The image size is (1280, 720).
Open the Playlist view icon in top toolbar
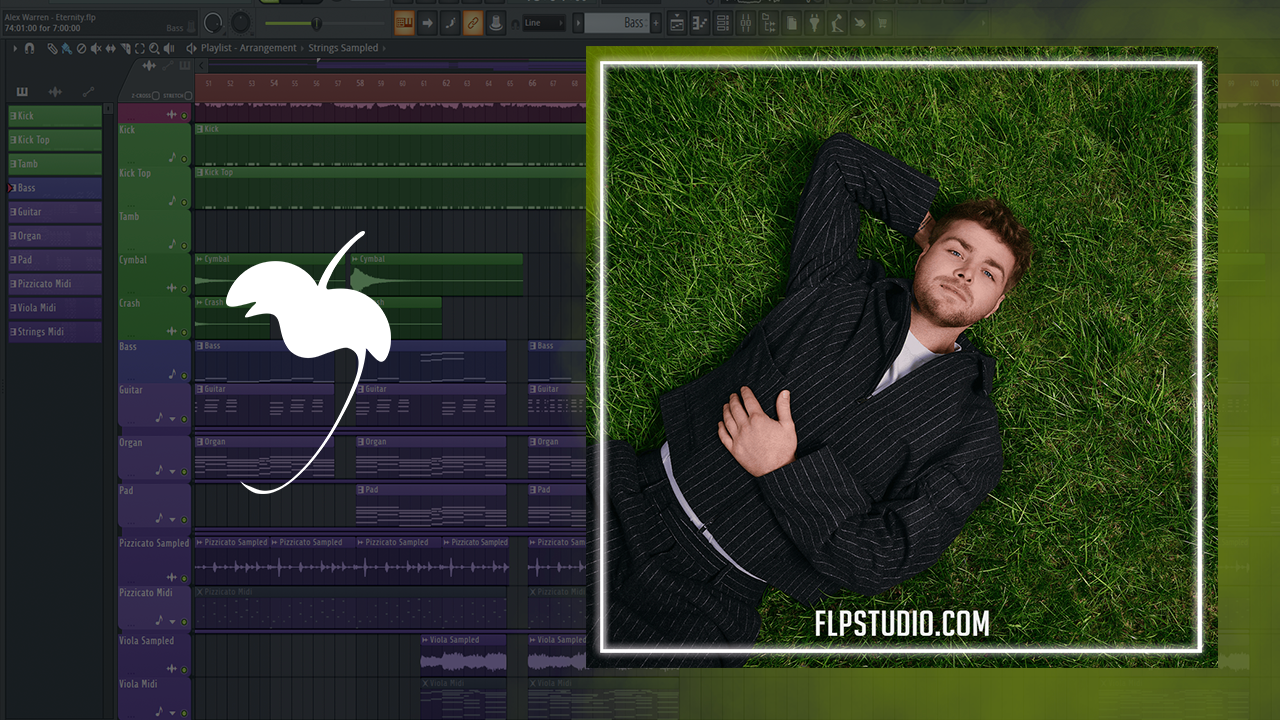point(677,23)
